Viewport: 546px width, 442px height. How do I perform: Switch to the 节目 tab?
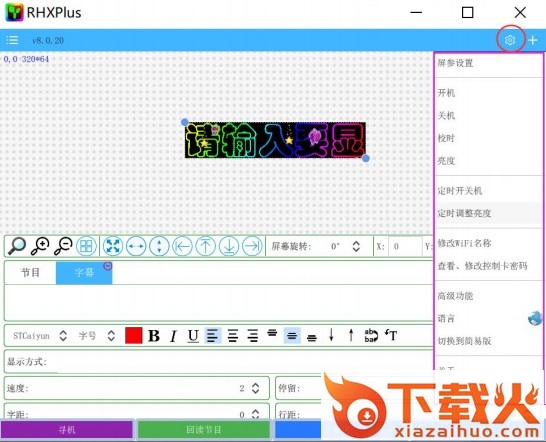pyautogui.click(x=30, y=272)
